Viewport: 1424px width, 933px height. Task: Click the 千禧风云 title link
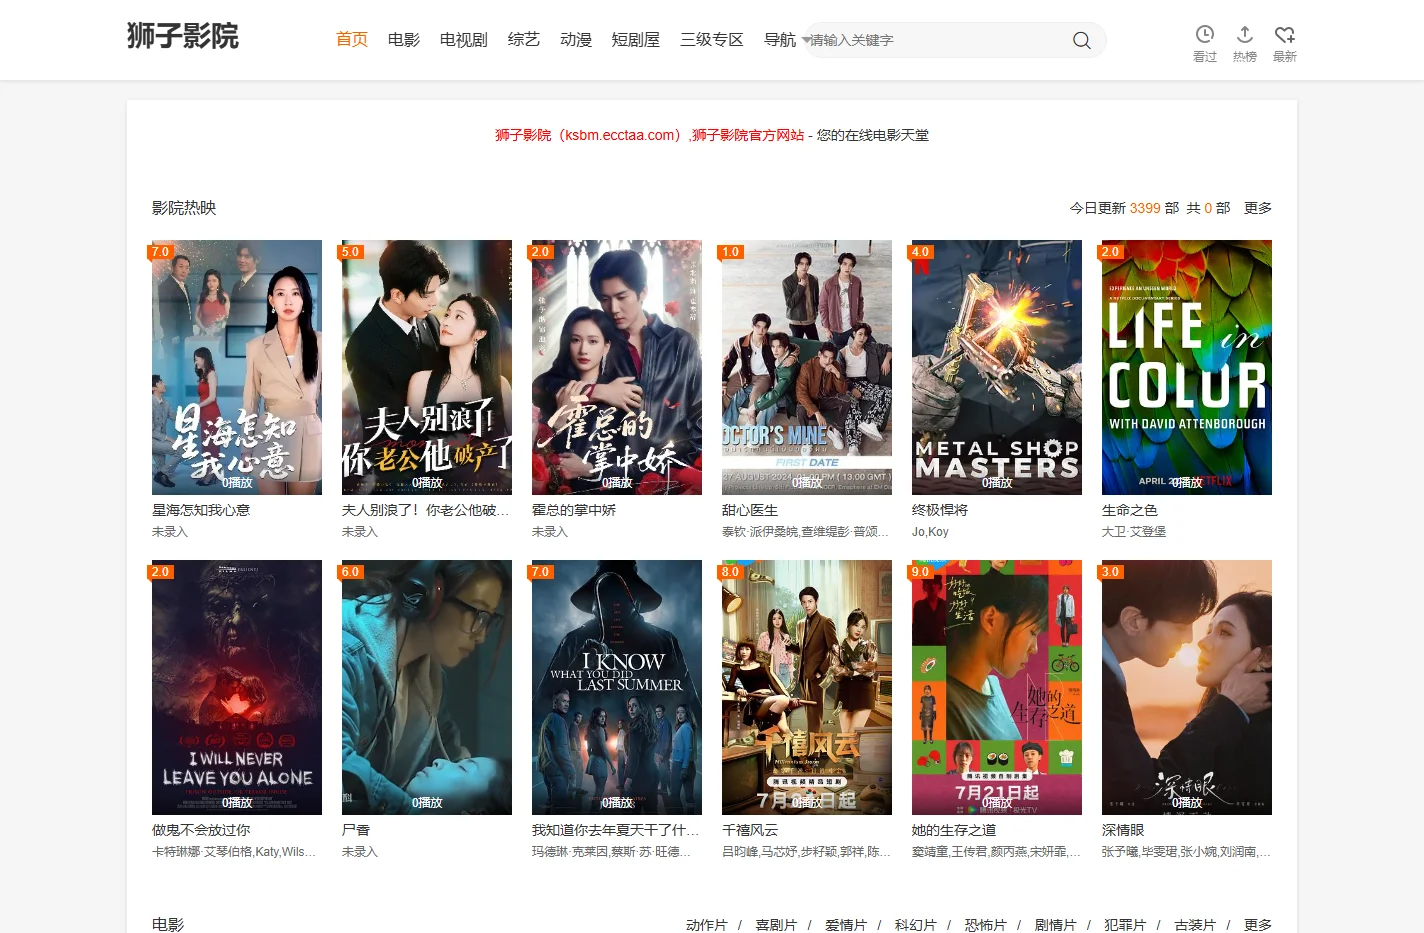click(750, 830)
